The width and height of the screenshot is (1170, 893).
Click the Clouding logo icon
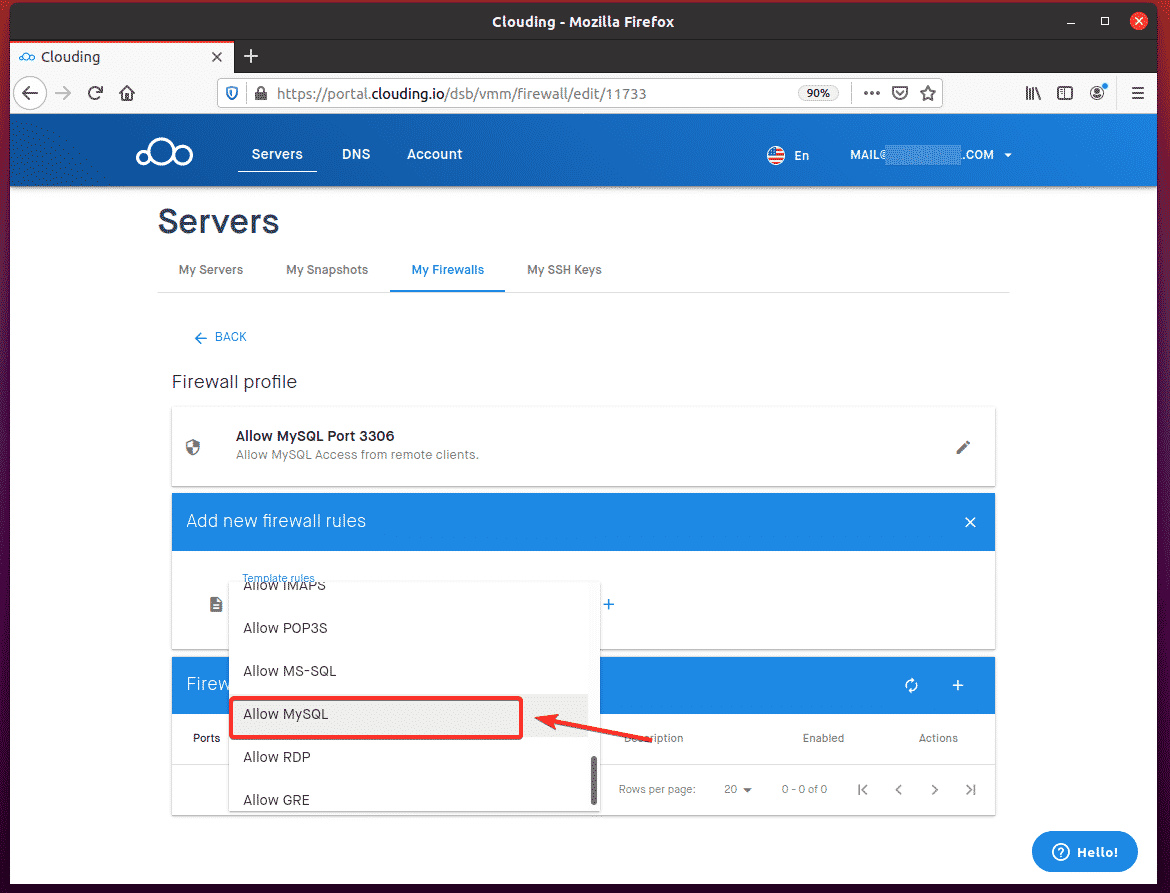tap(164, 154)
